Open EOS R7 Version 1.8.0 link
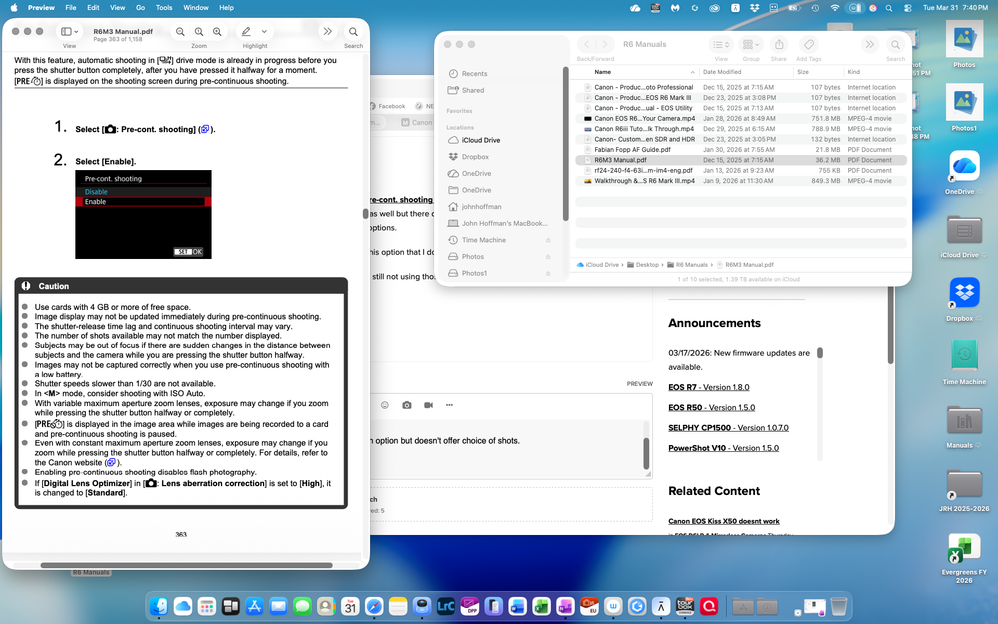 pyautogui.click(x=708, y=387)
